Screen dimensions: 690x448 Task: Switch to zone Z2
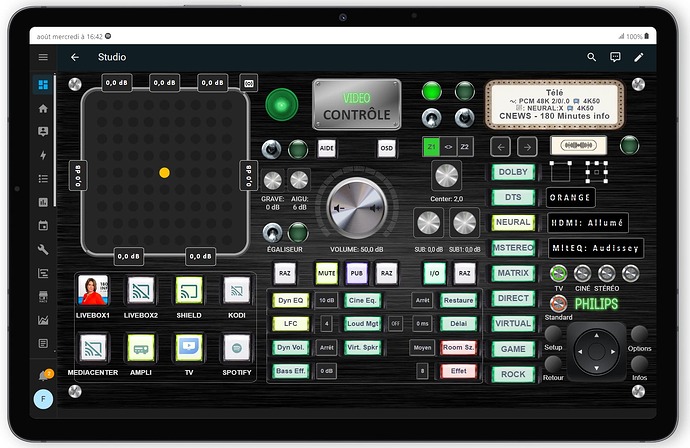[x=465, y=147]
